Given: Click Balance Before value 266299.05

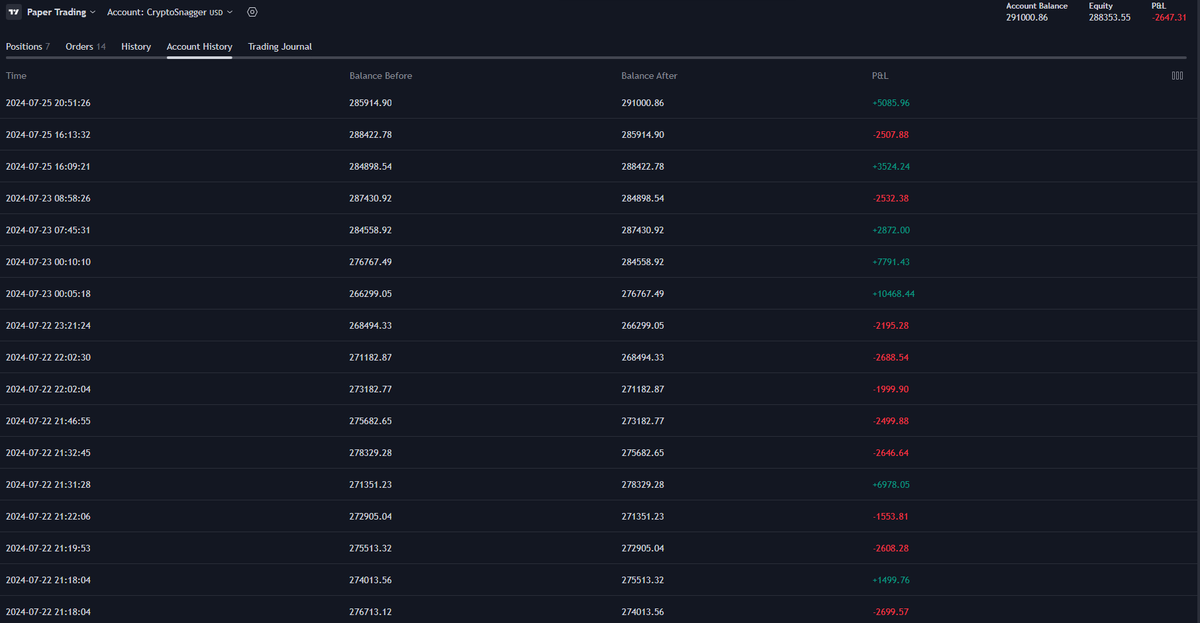Looking at the screenshot, I should (x=370, y=294).
